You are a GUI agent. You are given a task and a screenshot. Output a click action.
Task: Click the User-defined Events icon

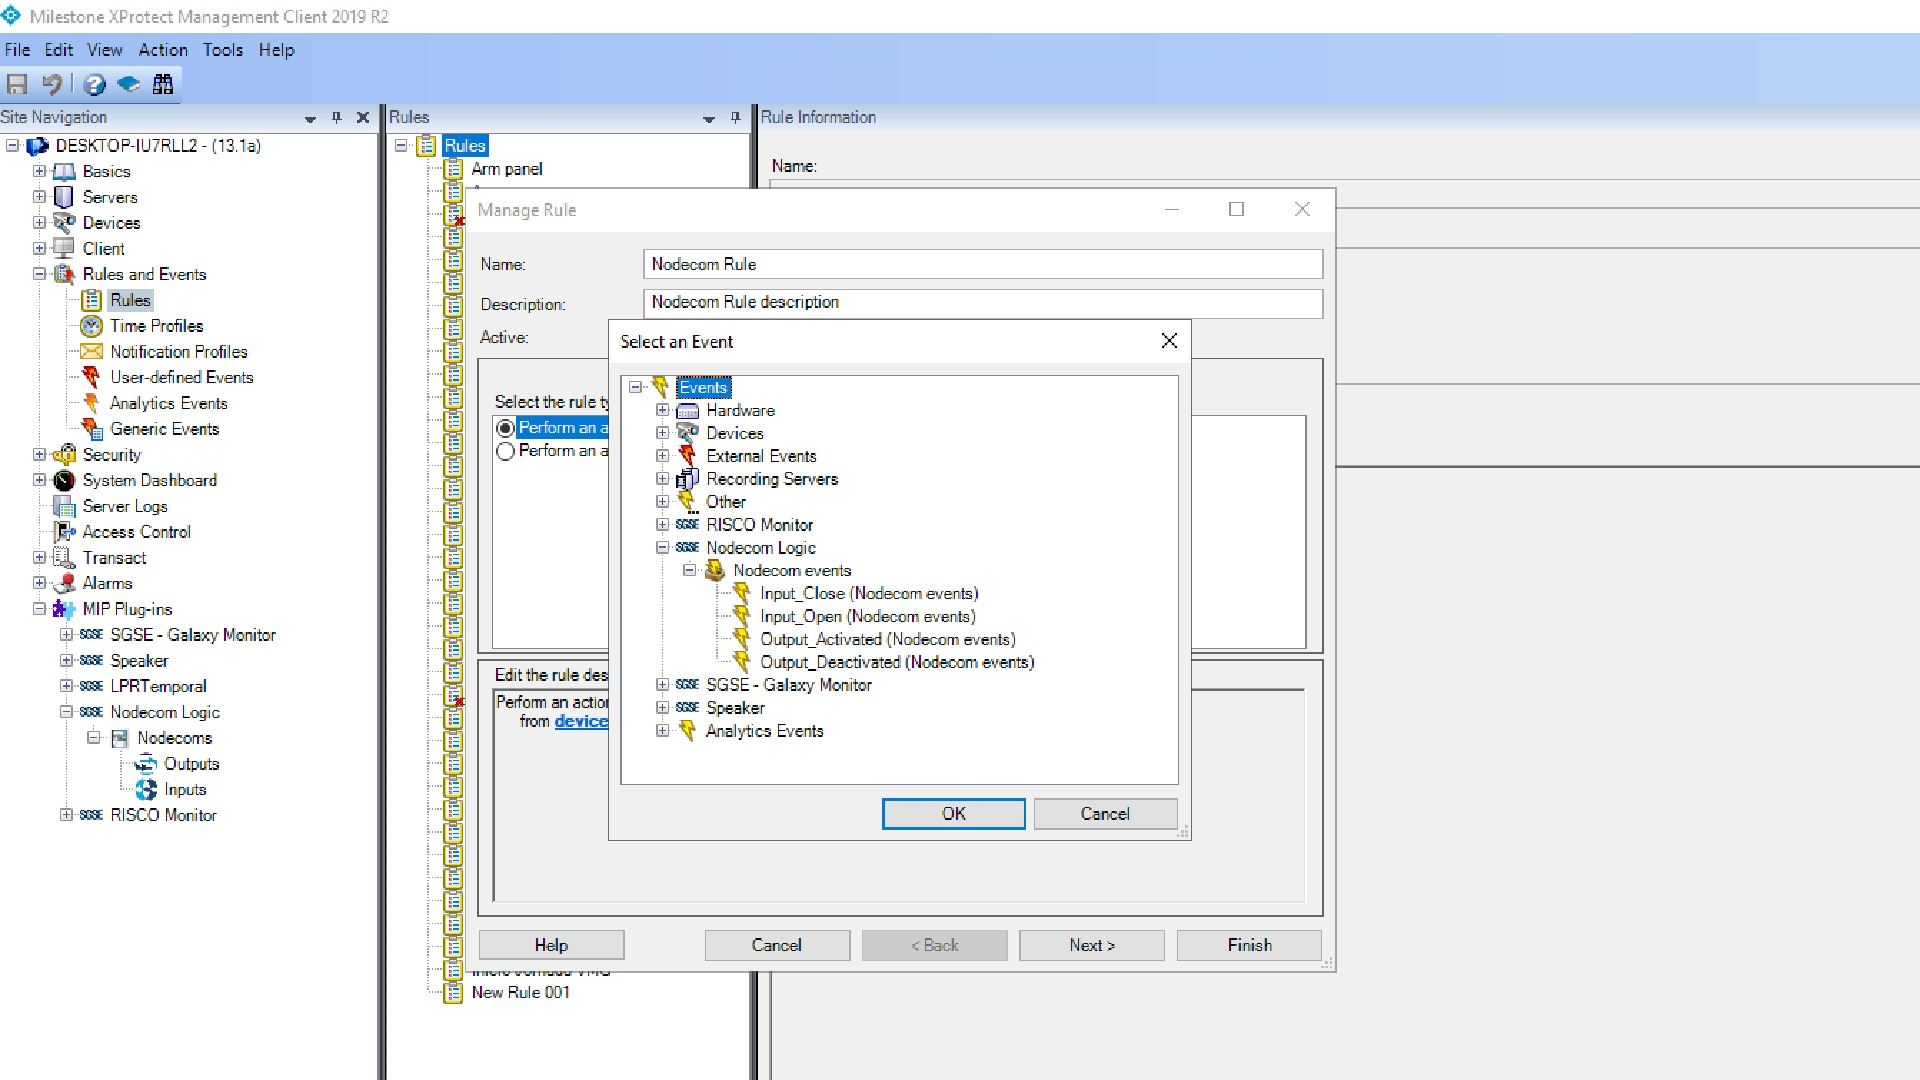92,377
